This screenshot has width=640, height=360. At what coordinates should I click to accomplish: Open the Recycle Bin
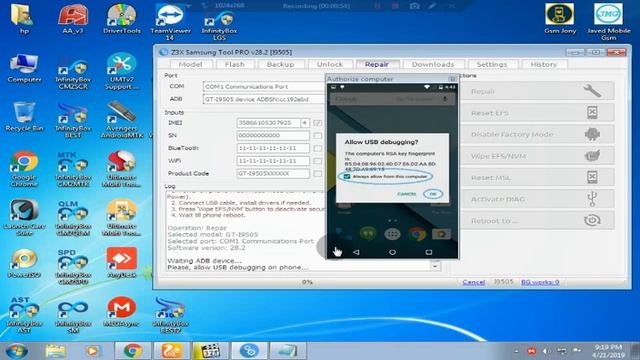coord(24,117)
